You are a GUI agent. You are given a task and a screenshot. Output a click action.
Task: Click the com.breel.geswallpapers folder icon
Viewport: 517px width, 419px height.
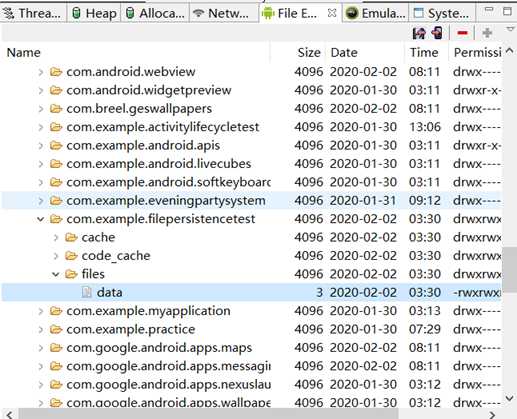point(56,109)
